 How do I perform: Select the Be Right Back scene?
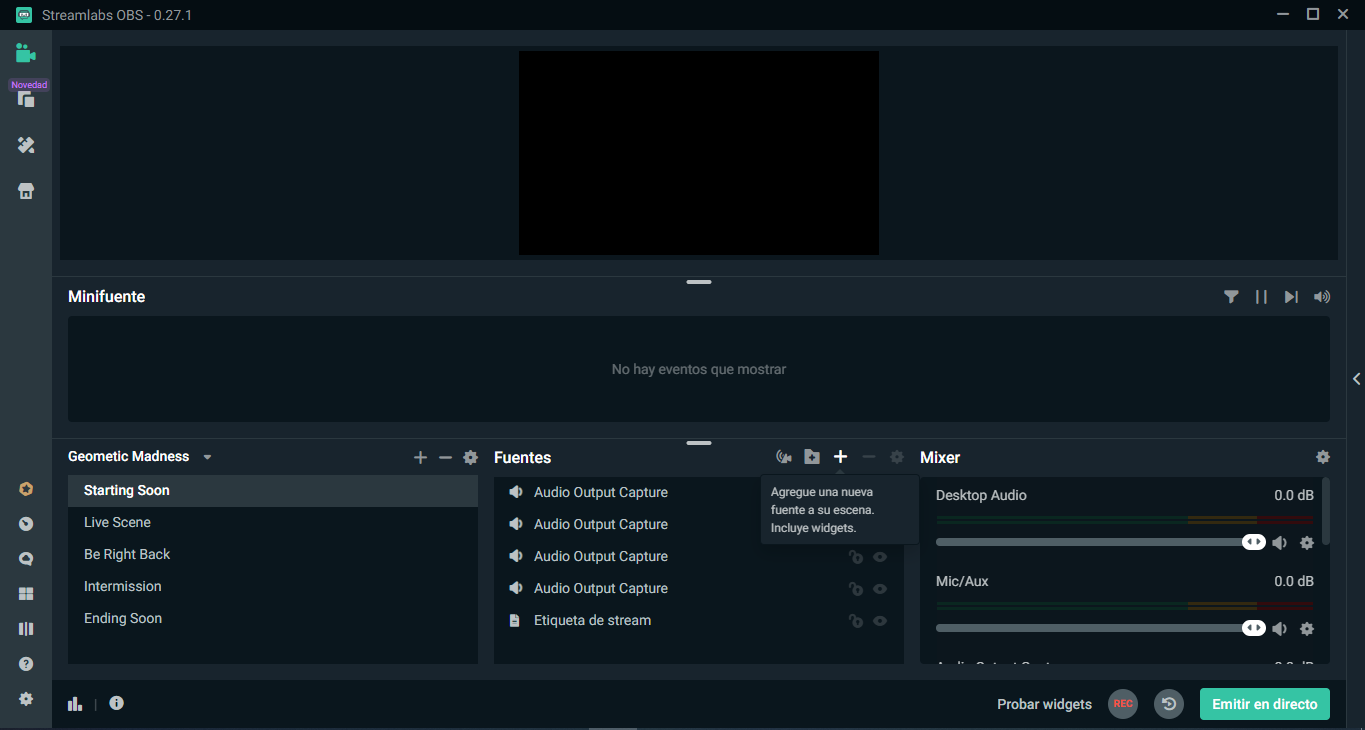point(127,554)
